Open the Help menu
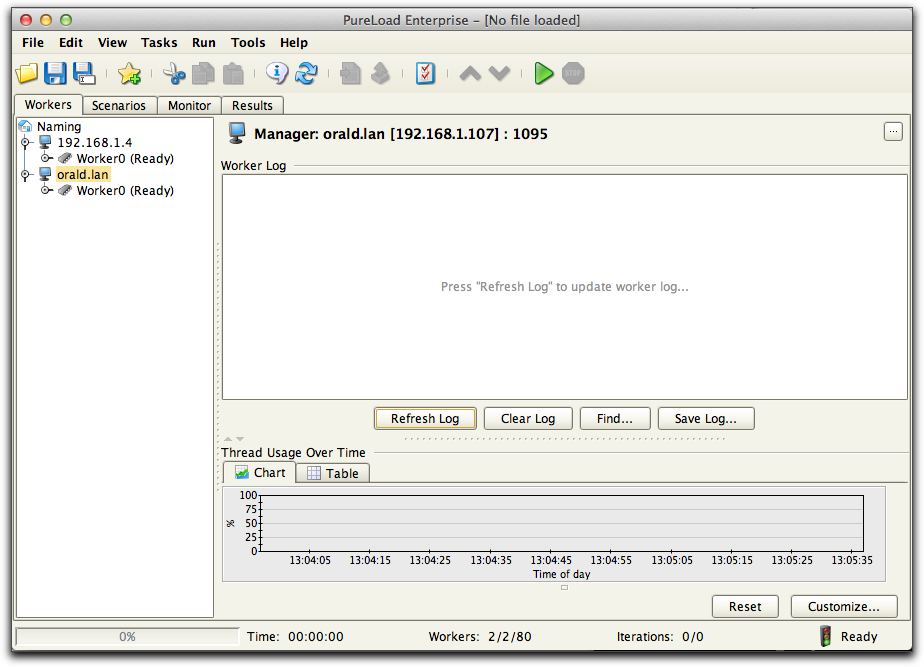The image size is (924, 667). tap(294, 42)
